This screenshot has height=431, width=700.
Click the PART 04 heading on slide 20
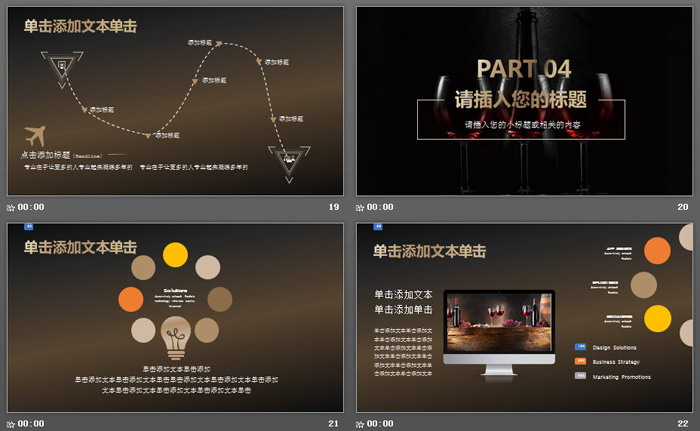524,69
